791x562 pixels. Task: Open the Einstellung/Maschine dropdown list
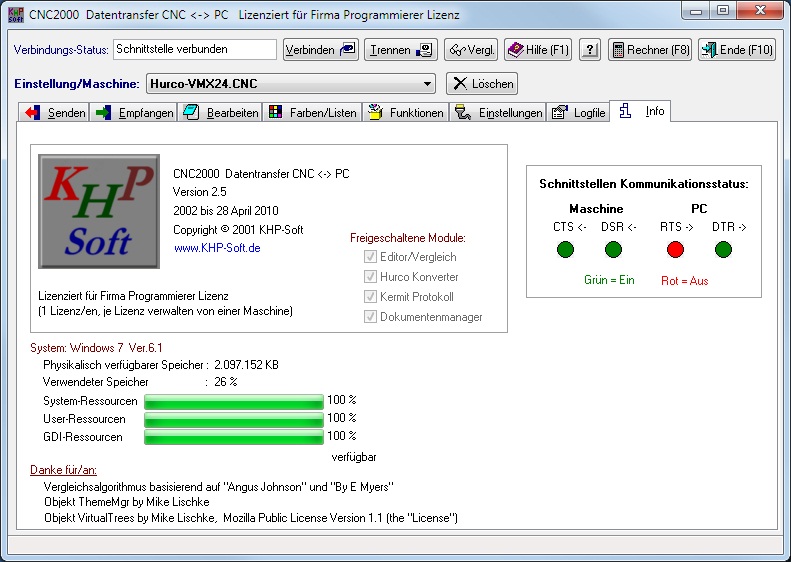click(427, 84)
